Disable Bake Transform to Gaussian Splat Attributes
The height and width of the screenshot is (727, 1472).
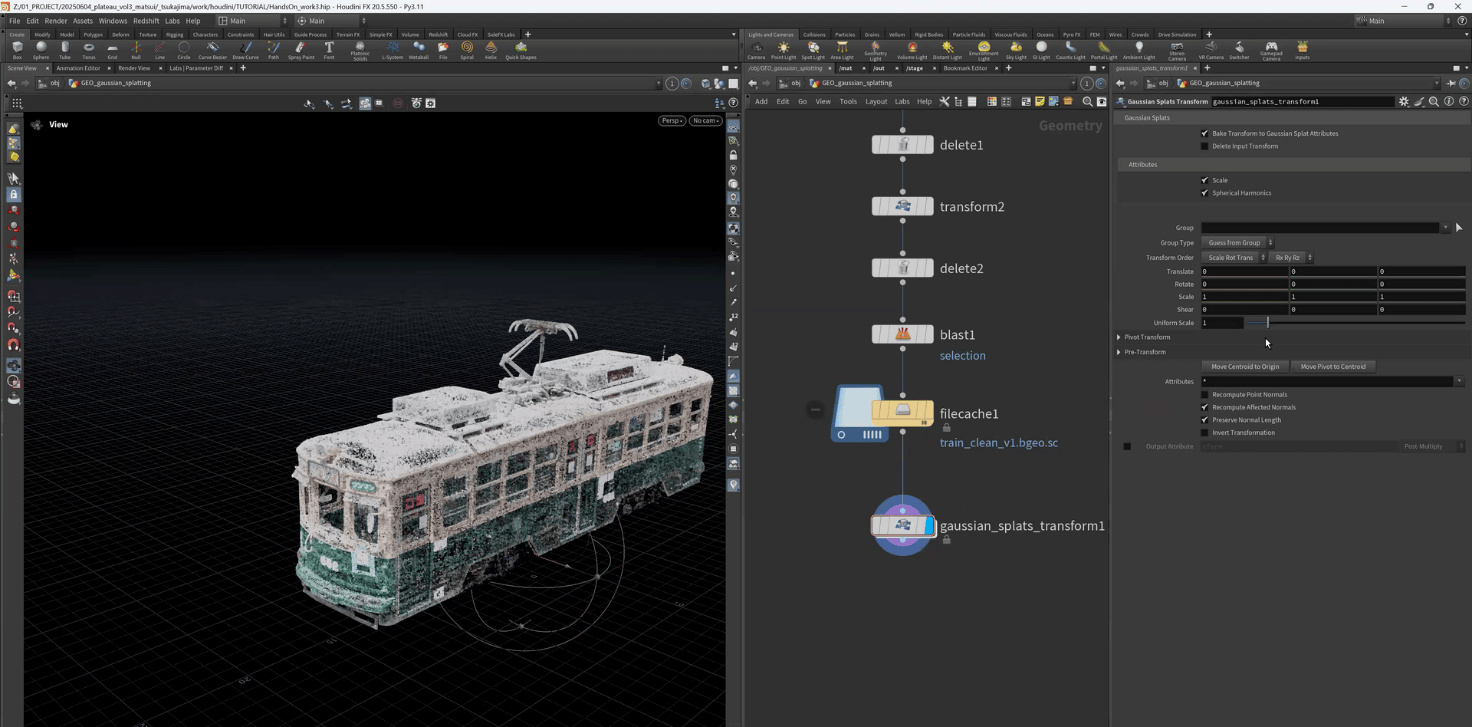tap(1204, 133)
